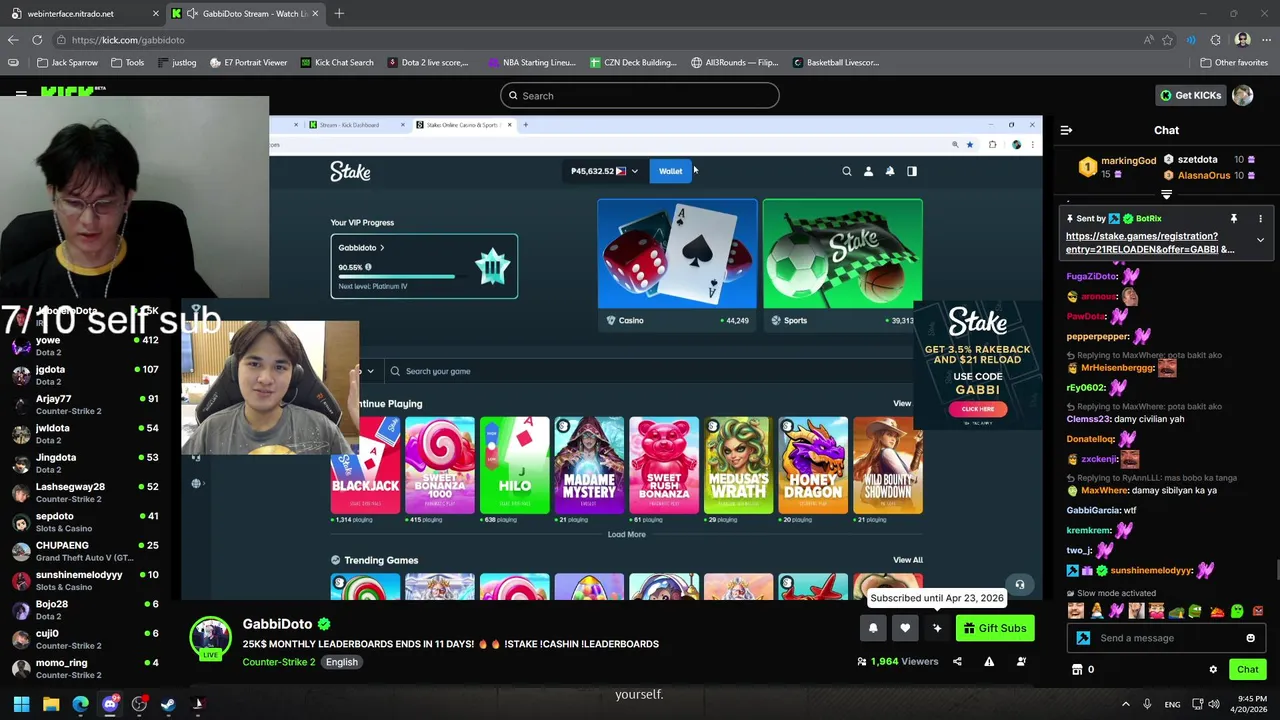Send message with Chat button
The image size is (1280, 720).
click(1248, 669)
